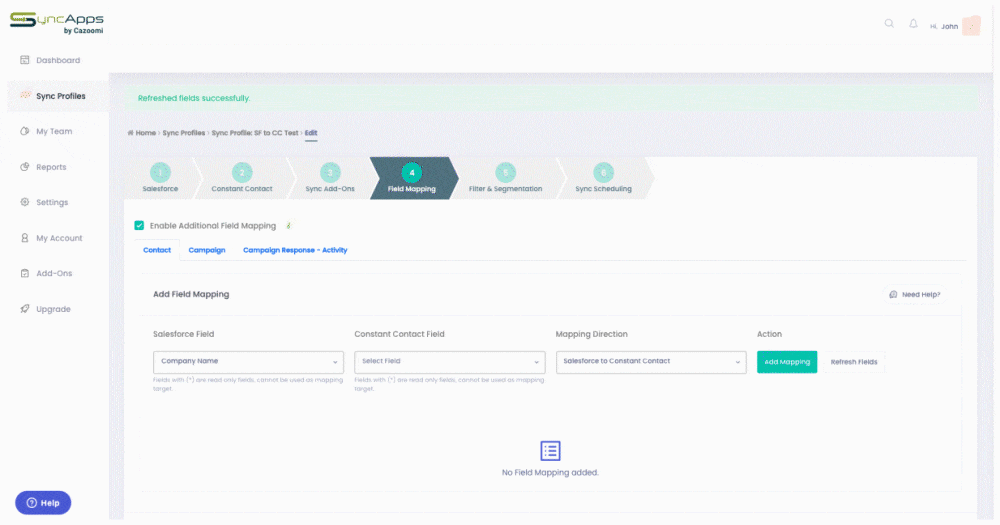Switch to the Campaign tab
Screen dimensions: 1000x525
point(207,250)
